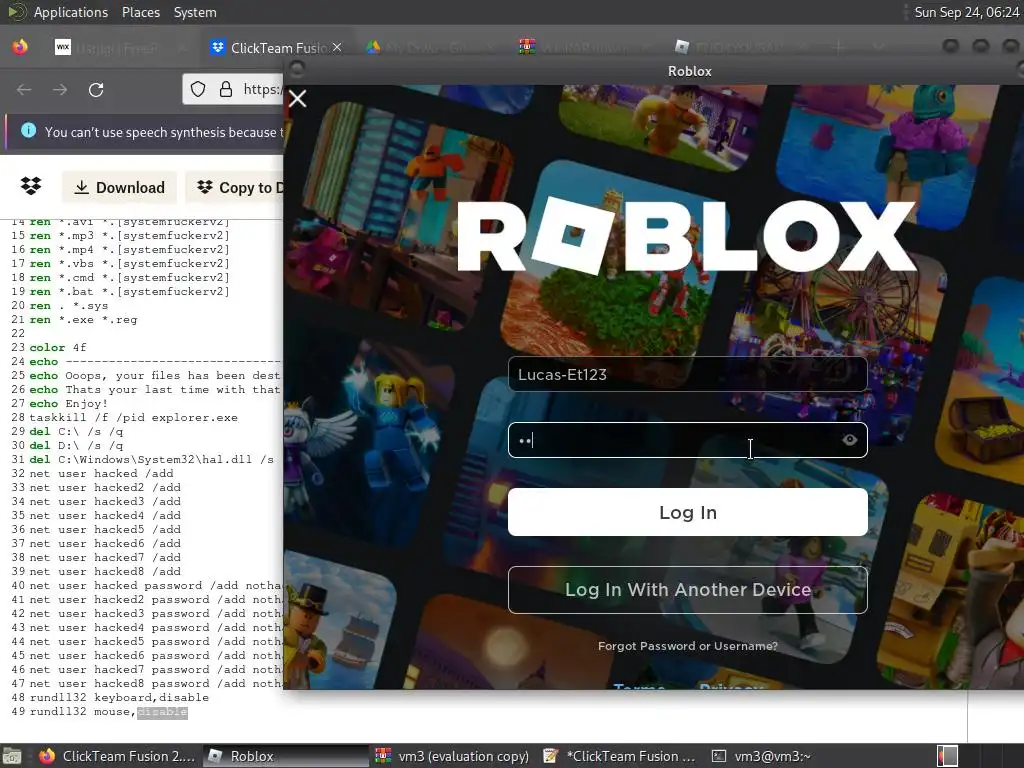This screenshot has width=1024, height=768.
Task: Click highlighted word 'disable' on line 49
Action: point(162,712)
